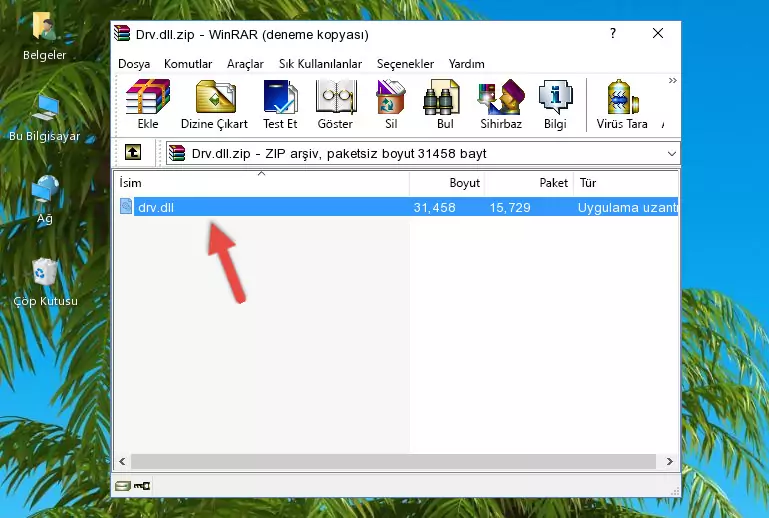Start Virüs Tara scan
Screen dimensions: 769x518
(x=622, y=104)
